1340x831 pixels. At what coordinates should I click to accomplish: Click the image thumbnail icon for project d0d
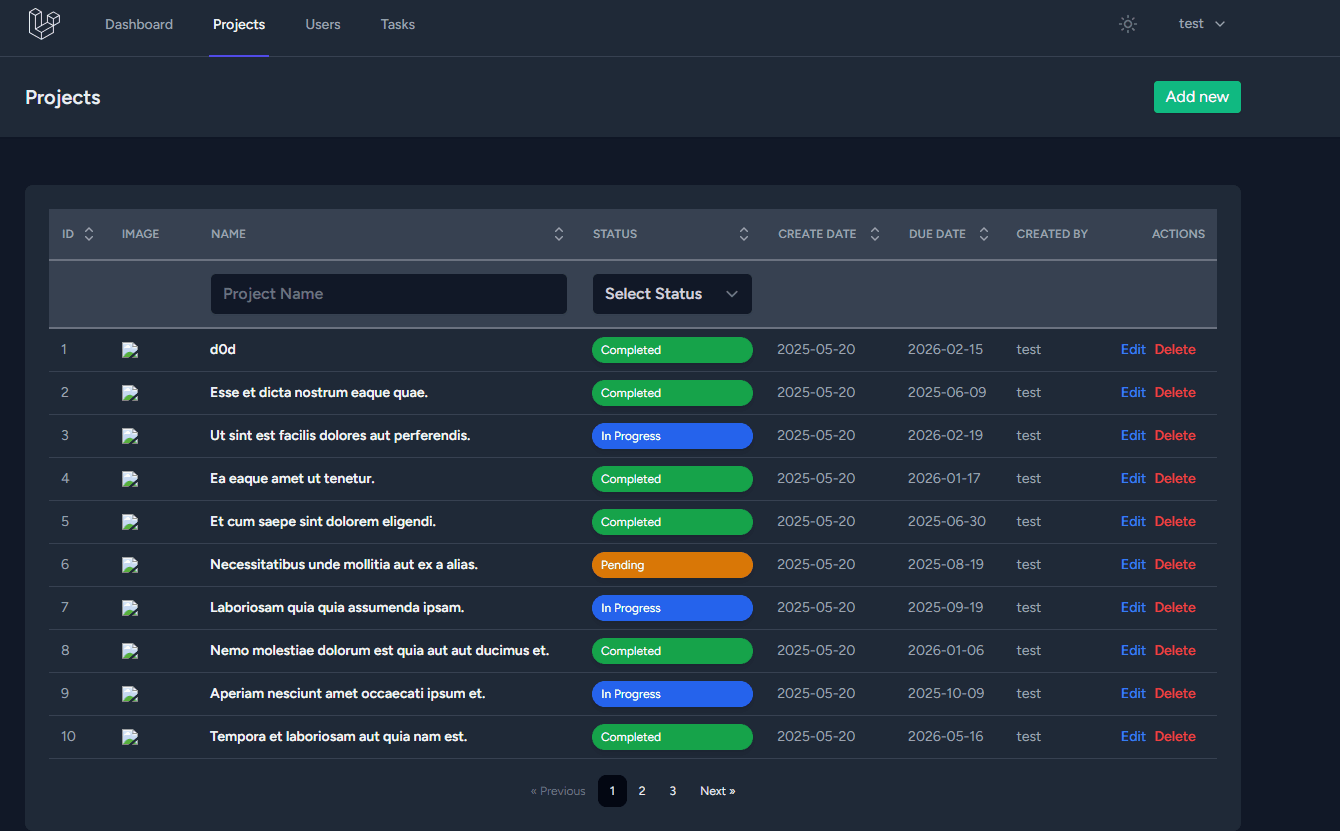click(130, 350)
